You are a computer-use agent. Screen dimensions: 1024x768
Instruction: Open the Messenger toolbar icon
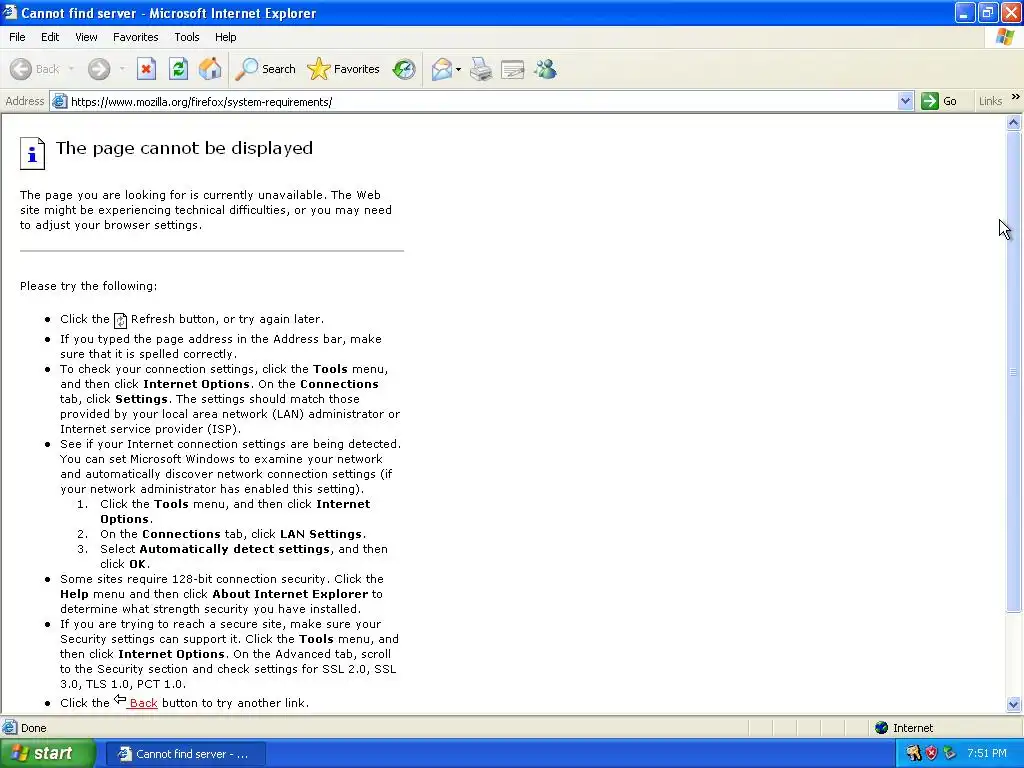pyautogui.click(x=545, y=69)
